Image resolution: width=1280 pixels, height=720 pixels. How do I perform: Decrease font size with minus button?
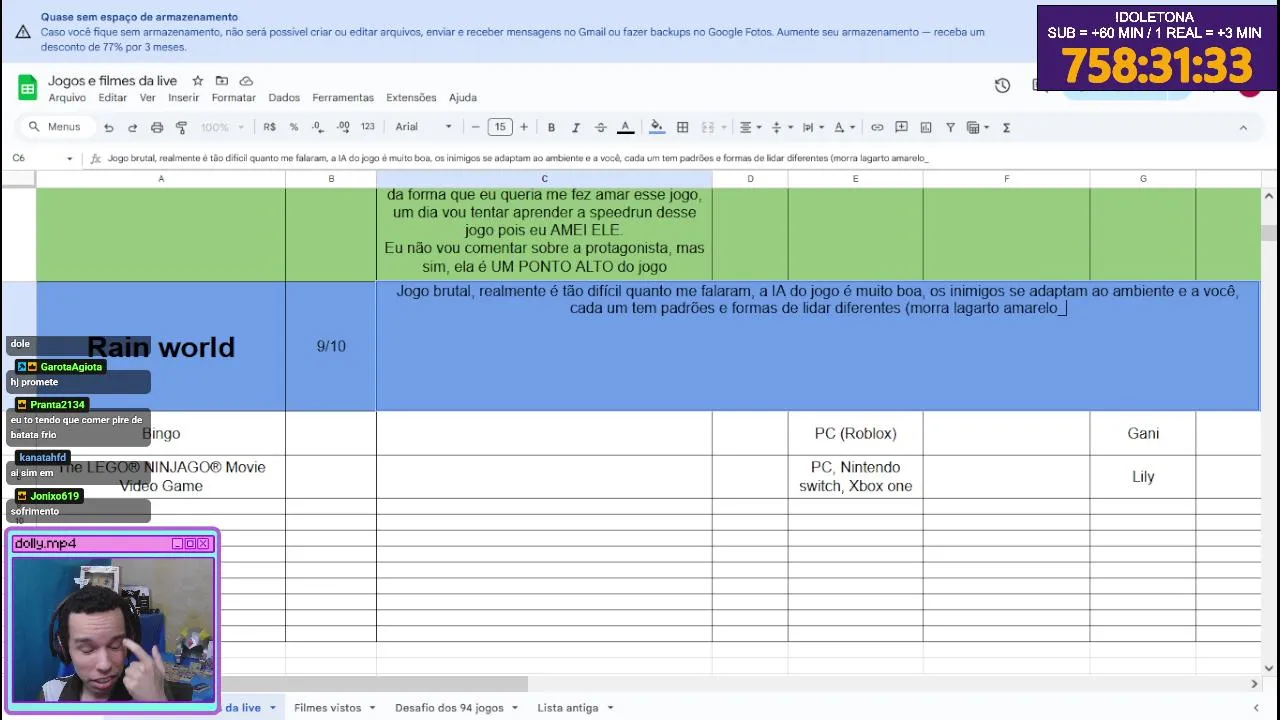click(475, 127)
